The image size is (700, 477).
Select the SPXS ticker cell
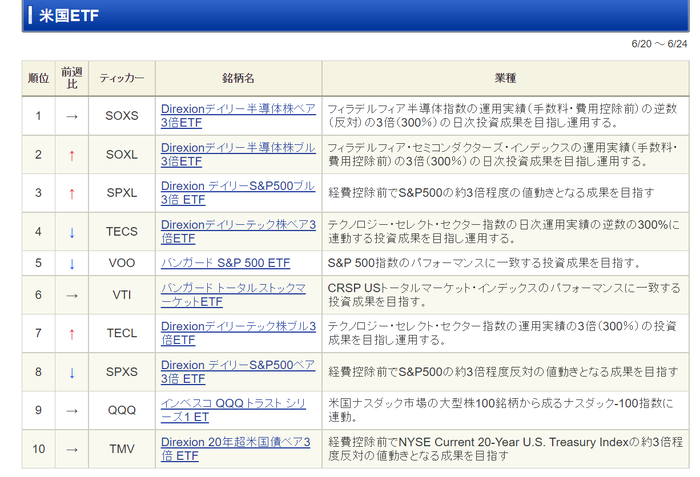122,372
